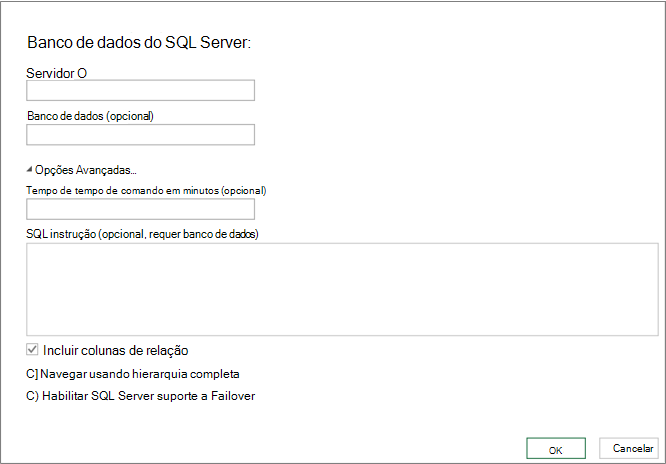Click inside the SQL instrução text area
This screenshot has height=464, width=666.
click(x=342, y=289)
